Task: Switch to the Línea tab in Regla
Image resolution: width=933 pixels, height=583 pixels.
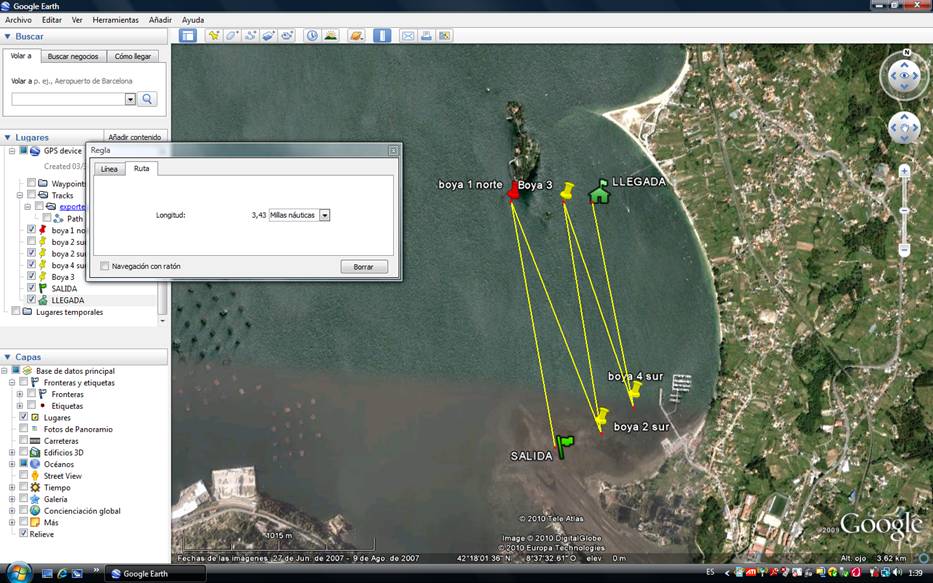Action: [109, 169]
